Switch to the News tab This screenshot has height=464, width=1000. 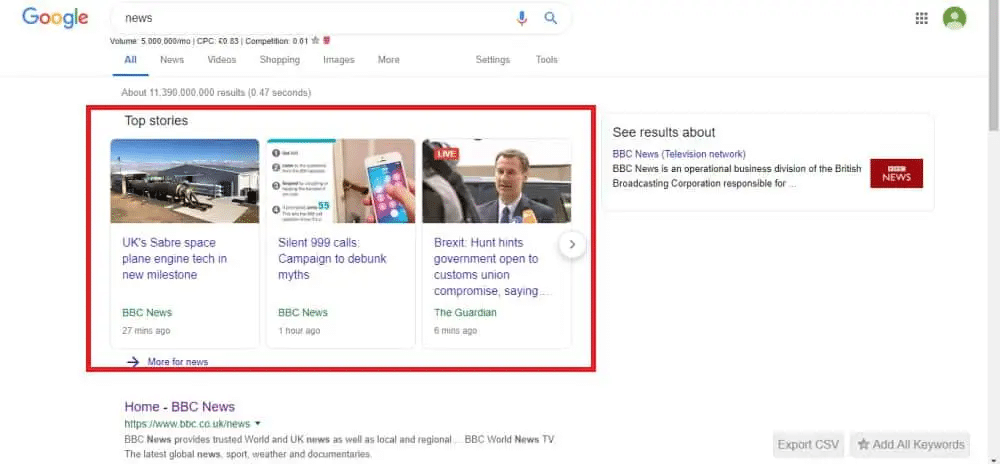pos(172,59)
